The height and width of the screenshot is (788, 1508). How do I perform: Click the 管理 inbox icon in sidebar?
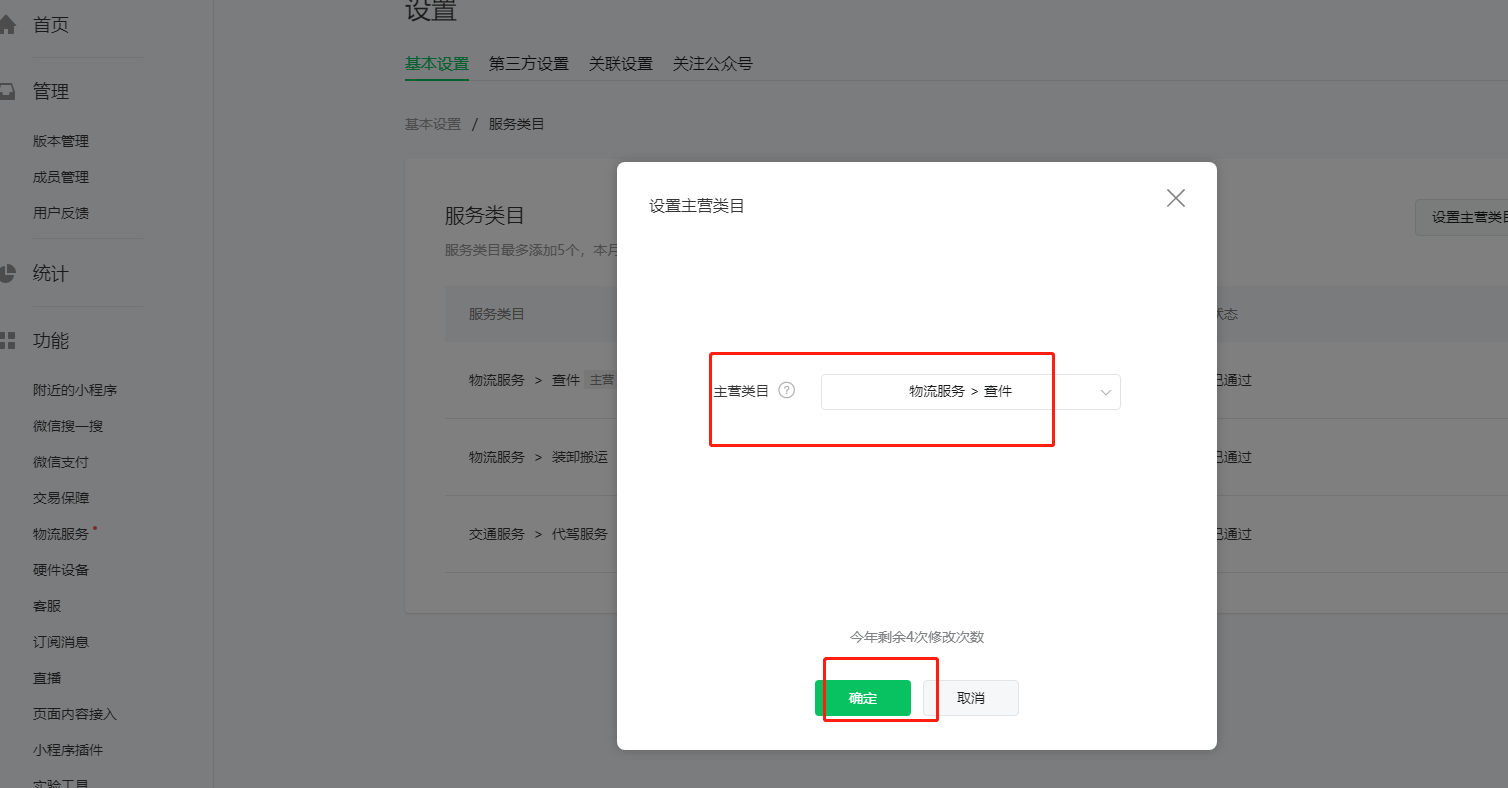(6, 92)
